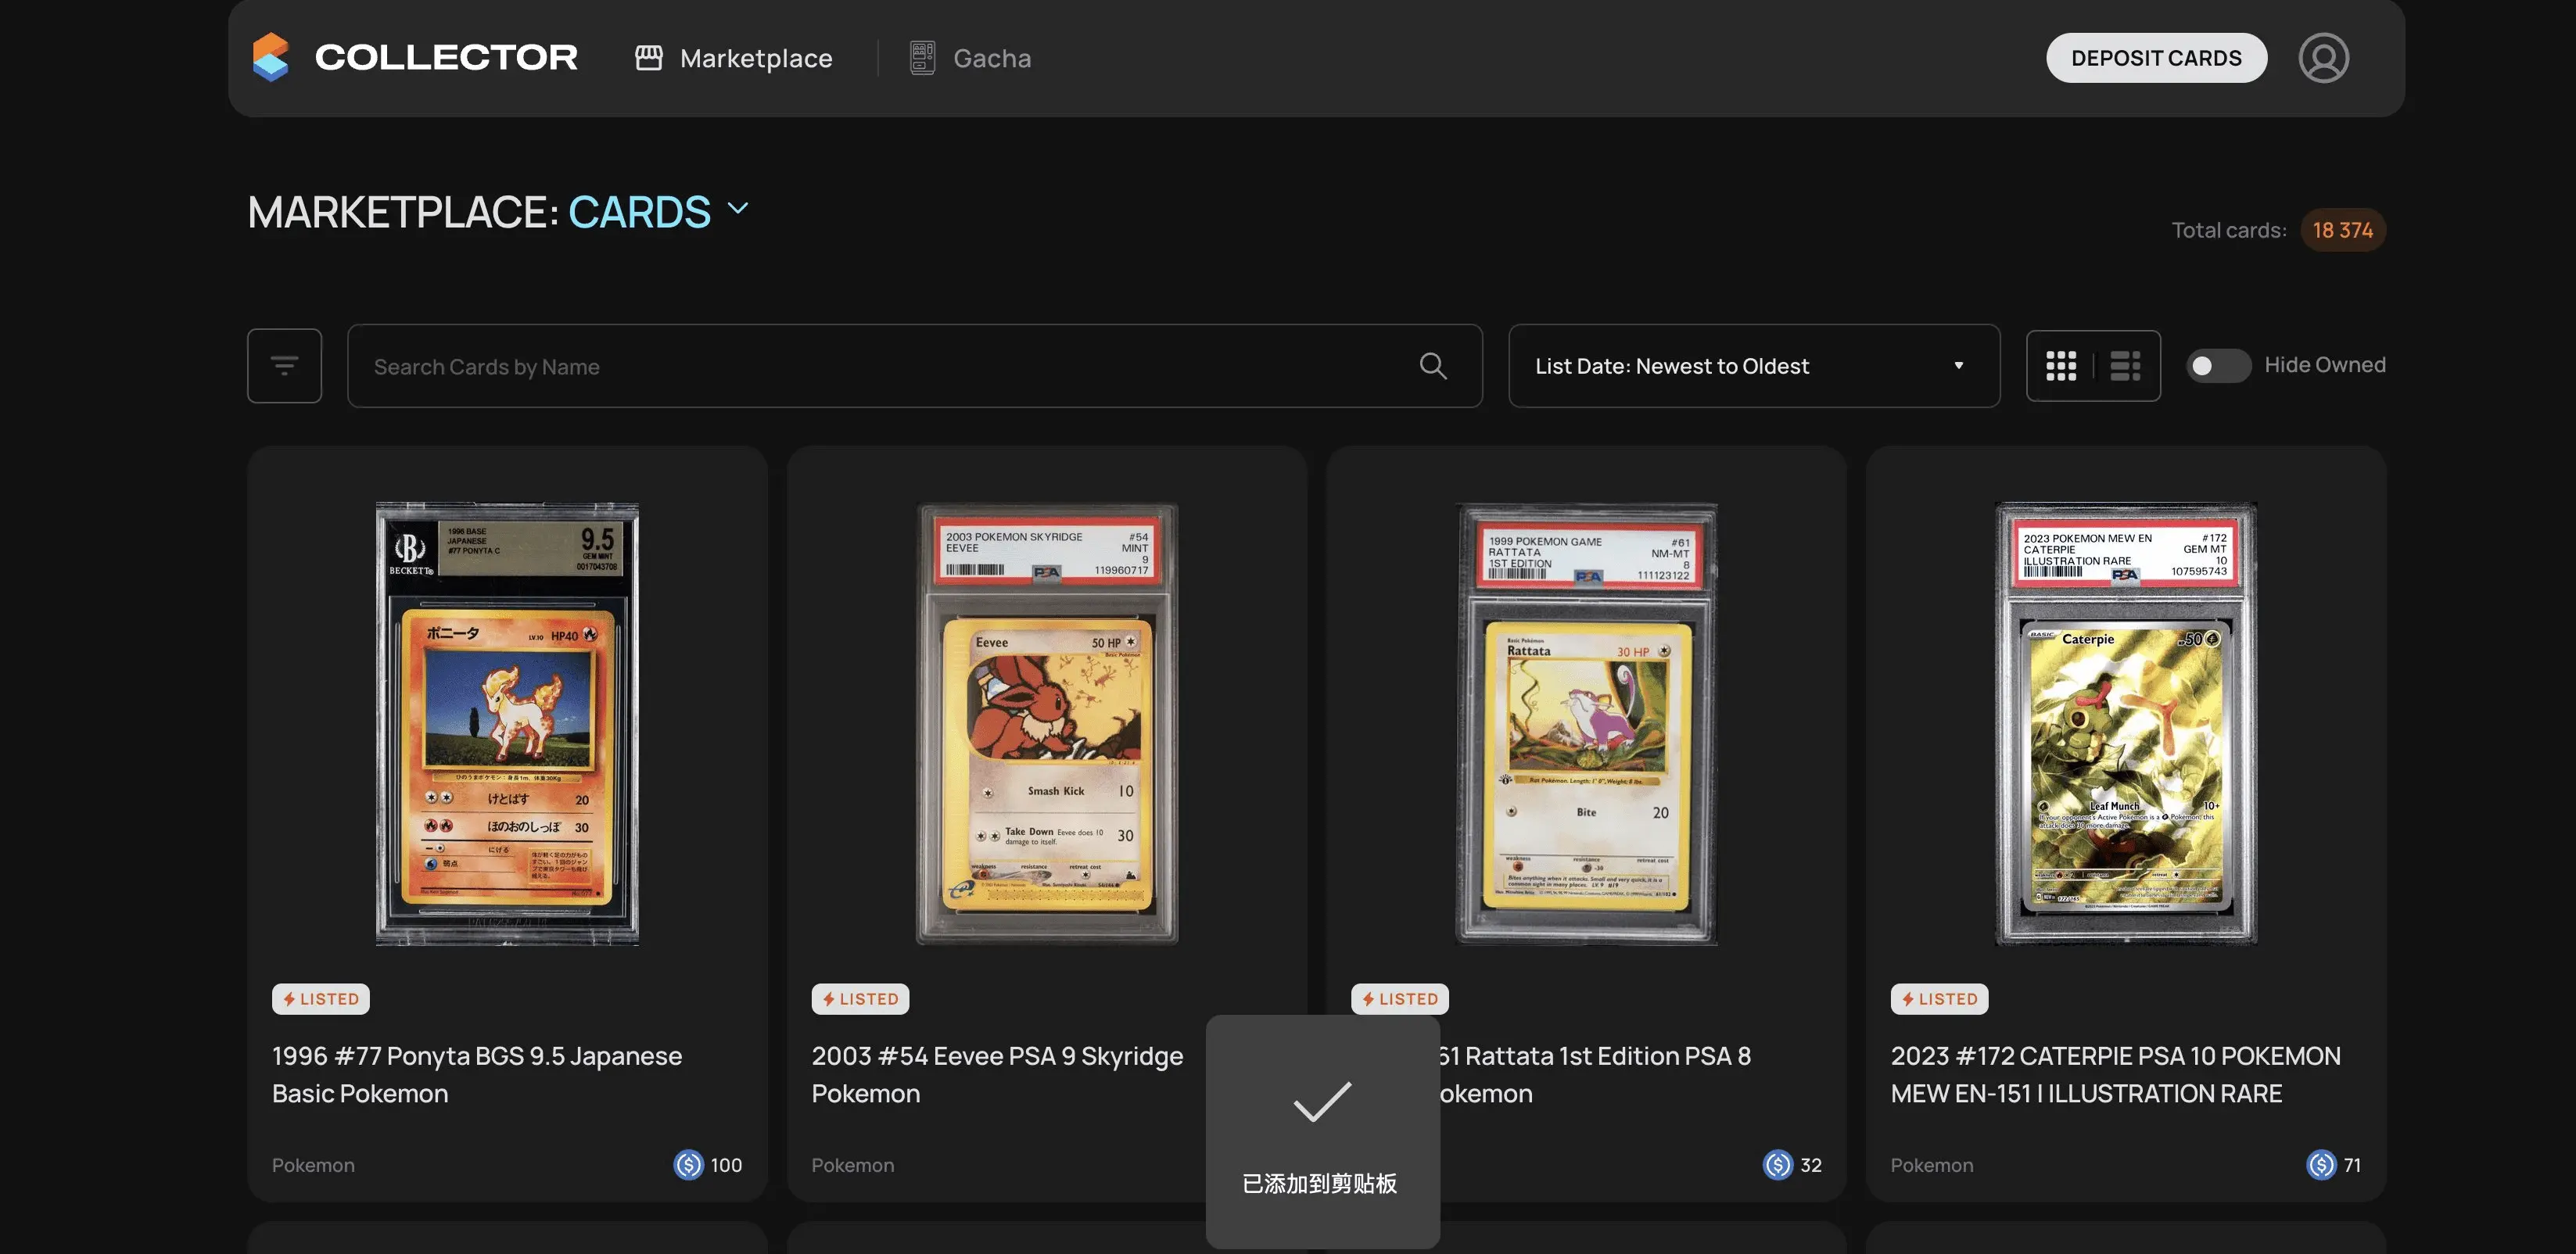Viewport: 2576px width, 1254px height.
Task: Open the 1996 #77 Ponyta BGS 9.5 title
Action: point(477,1075)
